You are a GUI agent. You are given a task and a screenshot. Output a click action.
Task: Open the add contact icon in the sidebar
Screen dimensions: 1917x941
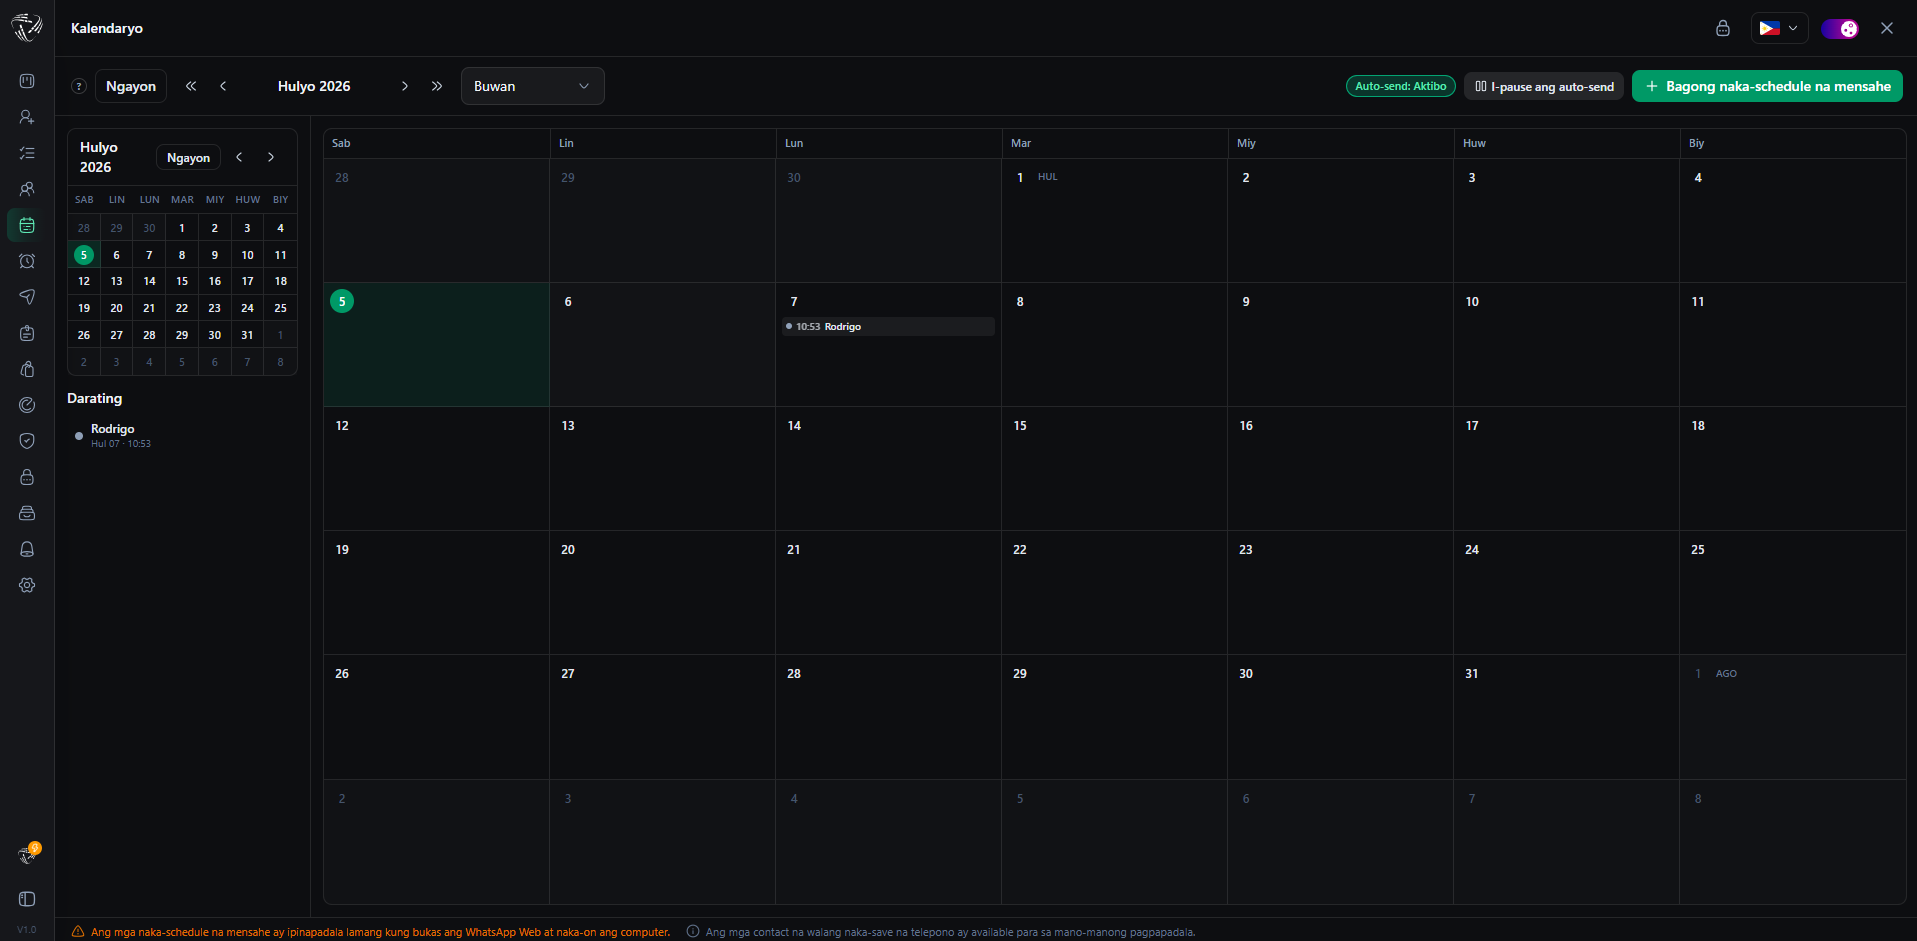27,117
